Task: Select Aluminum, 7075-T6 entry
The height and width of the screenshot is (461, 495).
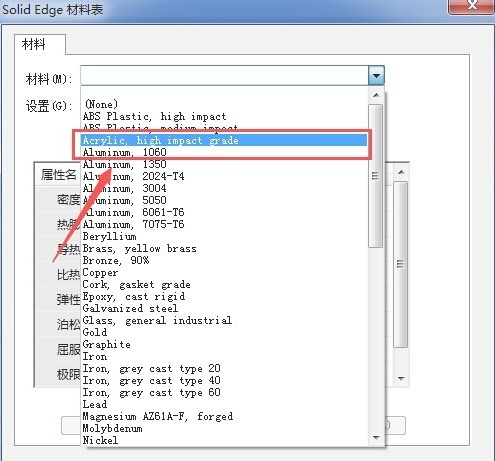Action: (225, 224)
